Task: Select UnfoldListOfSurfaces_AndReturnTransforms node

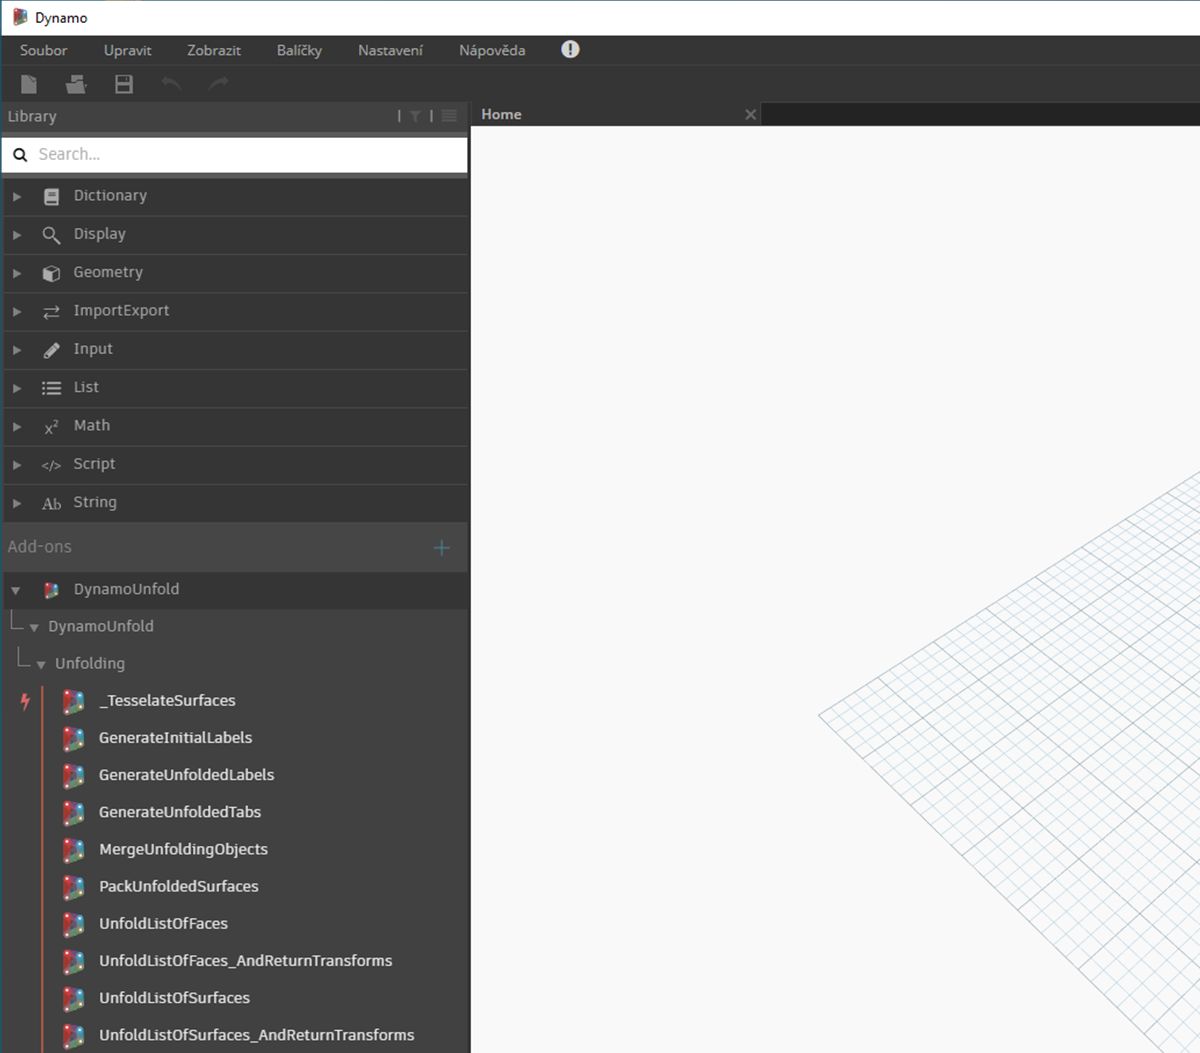Action: point(256,1035)
